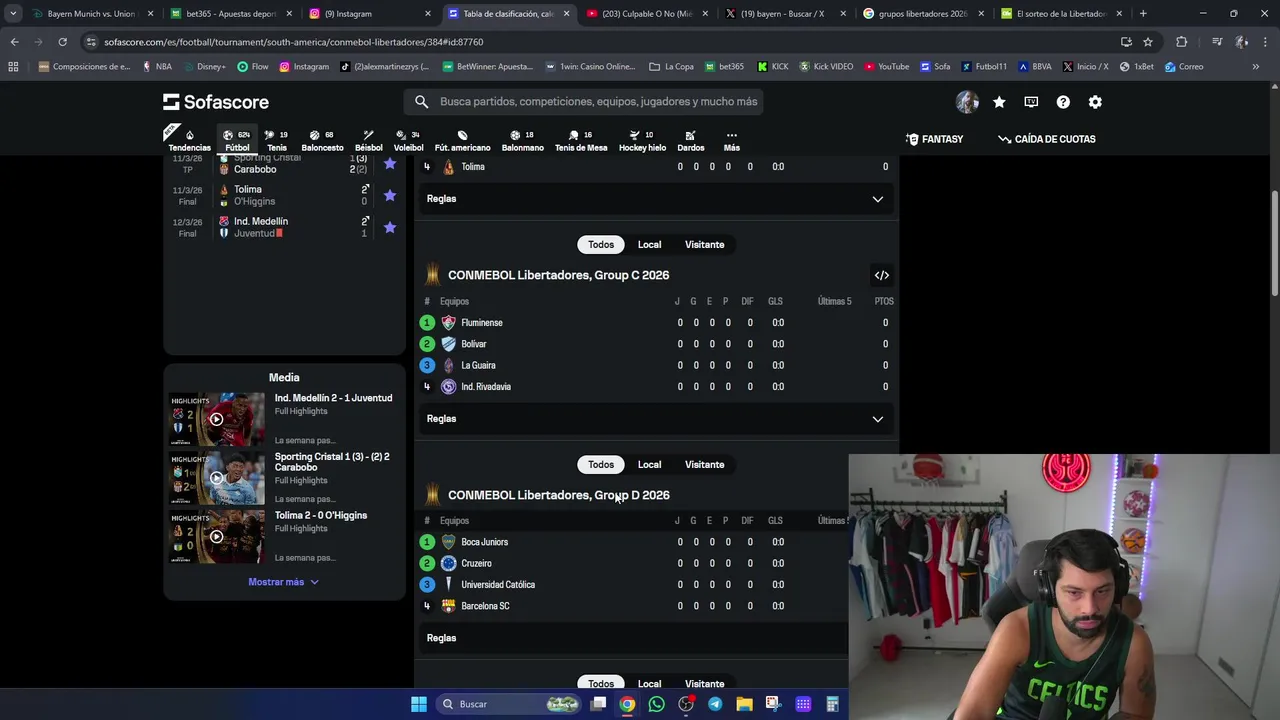
Task: Open Chrome extensions puzzle icon
Action: coord(1181,42)
